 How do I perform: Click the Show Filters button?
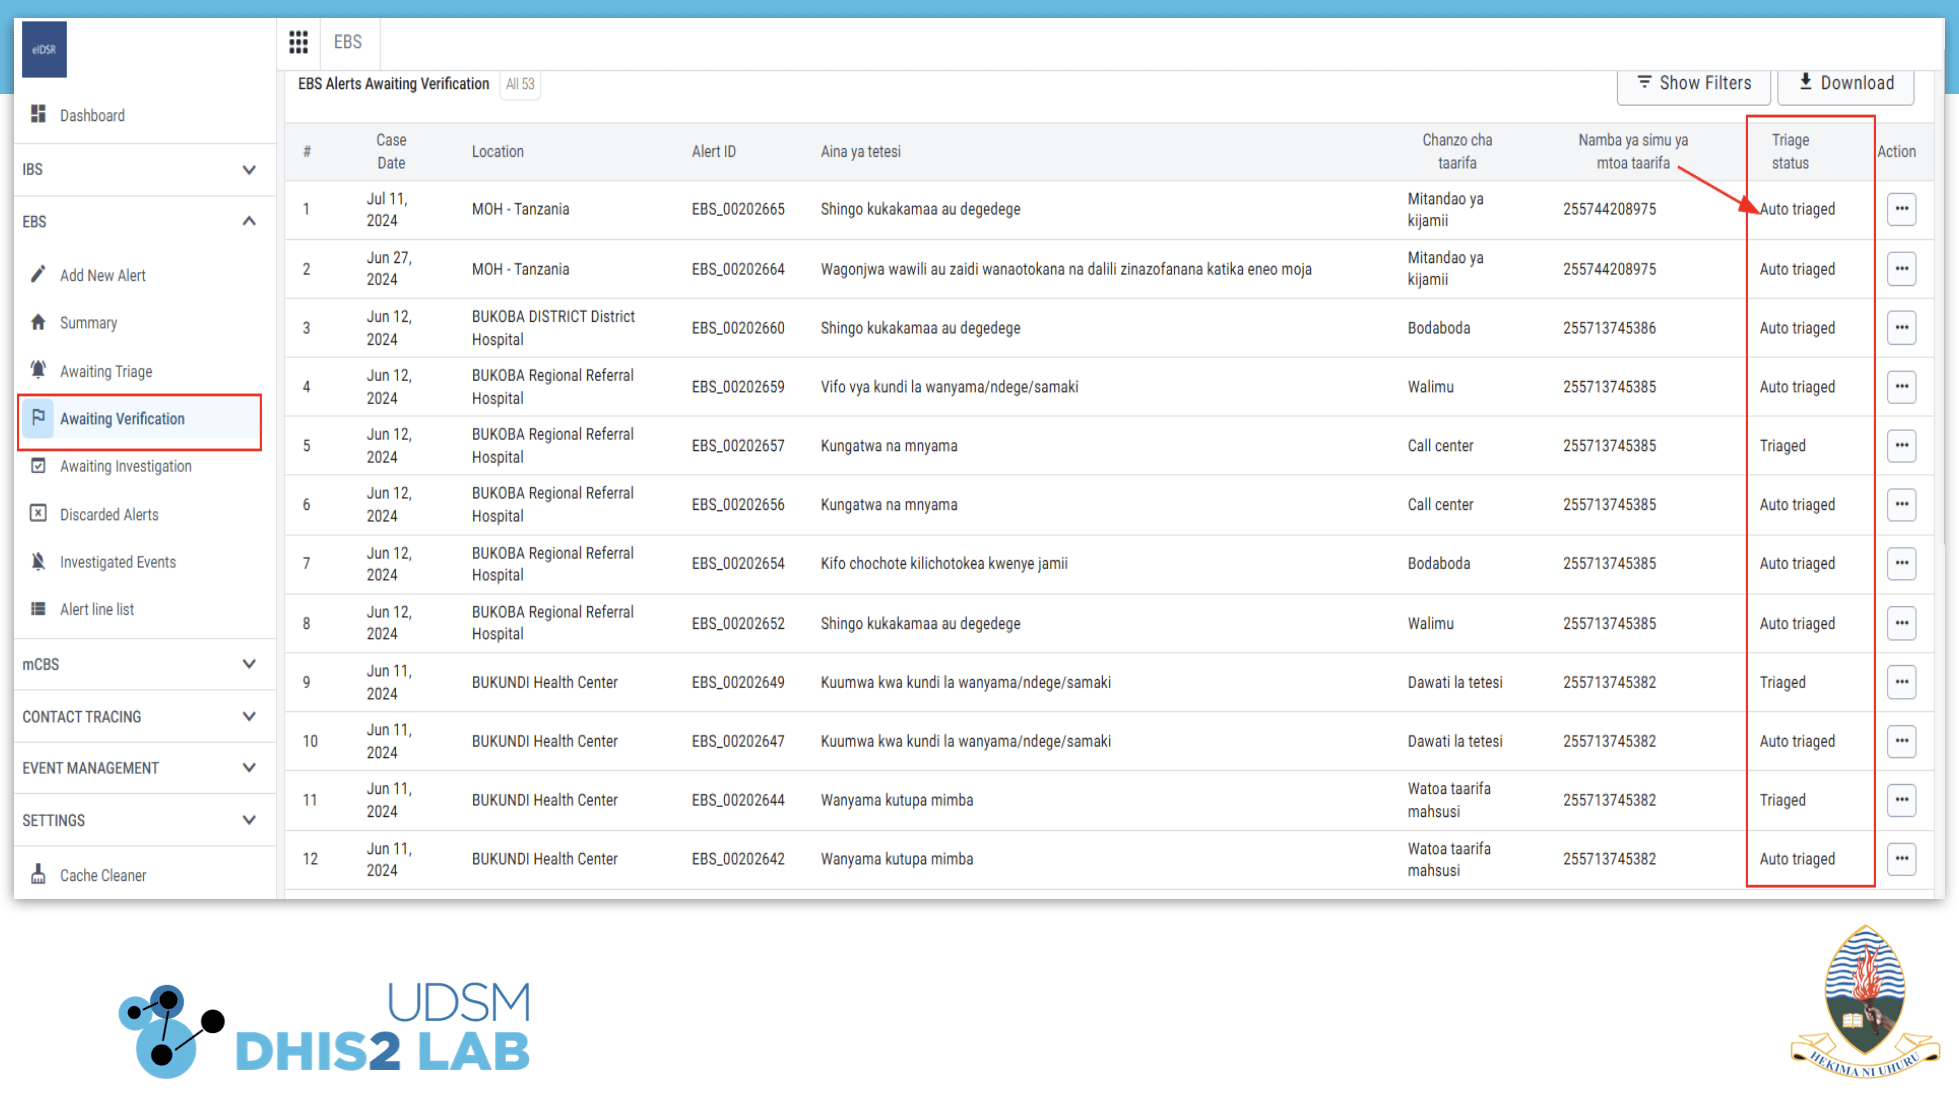point(1693,83)
